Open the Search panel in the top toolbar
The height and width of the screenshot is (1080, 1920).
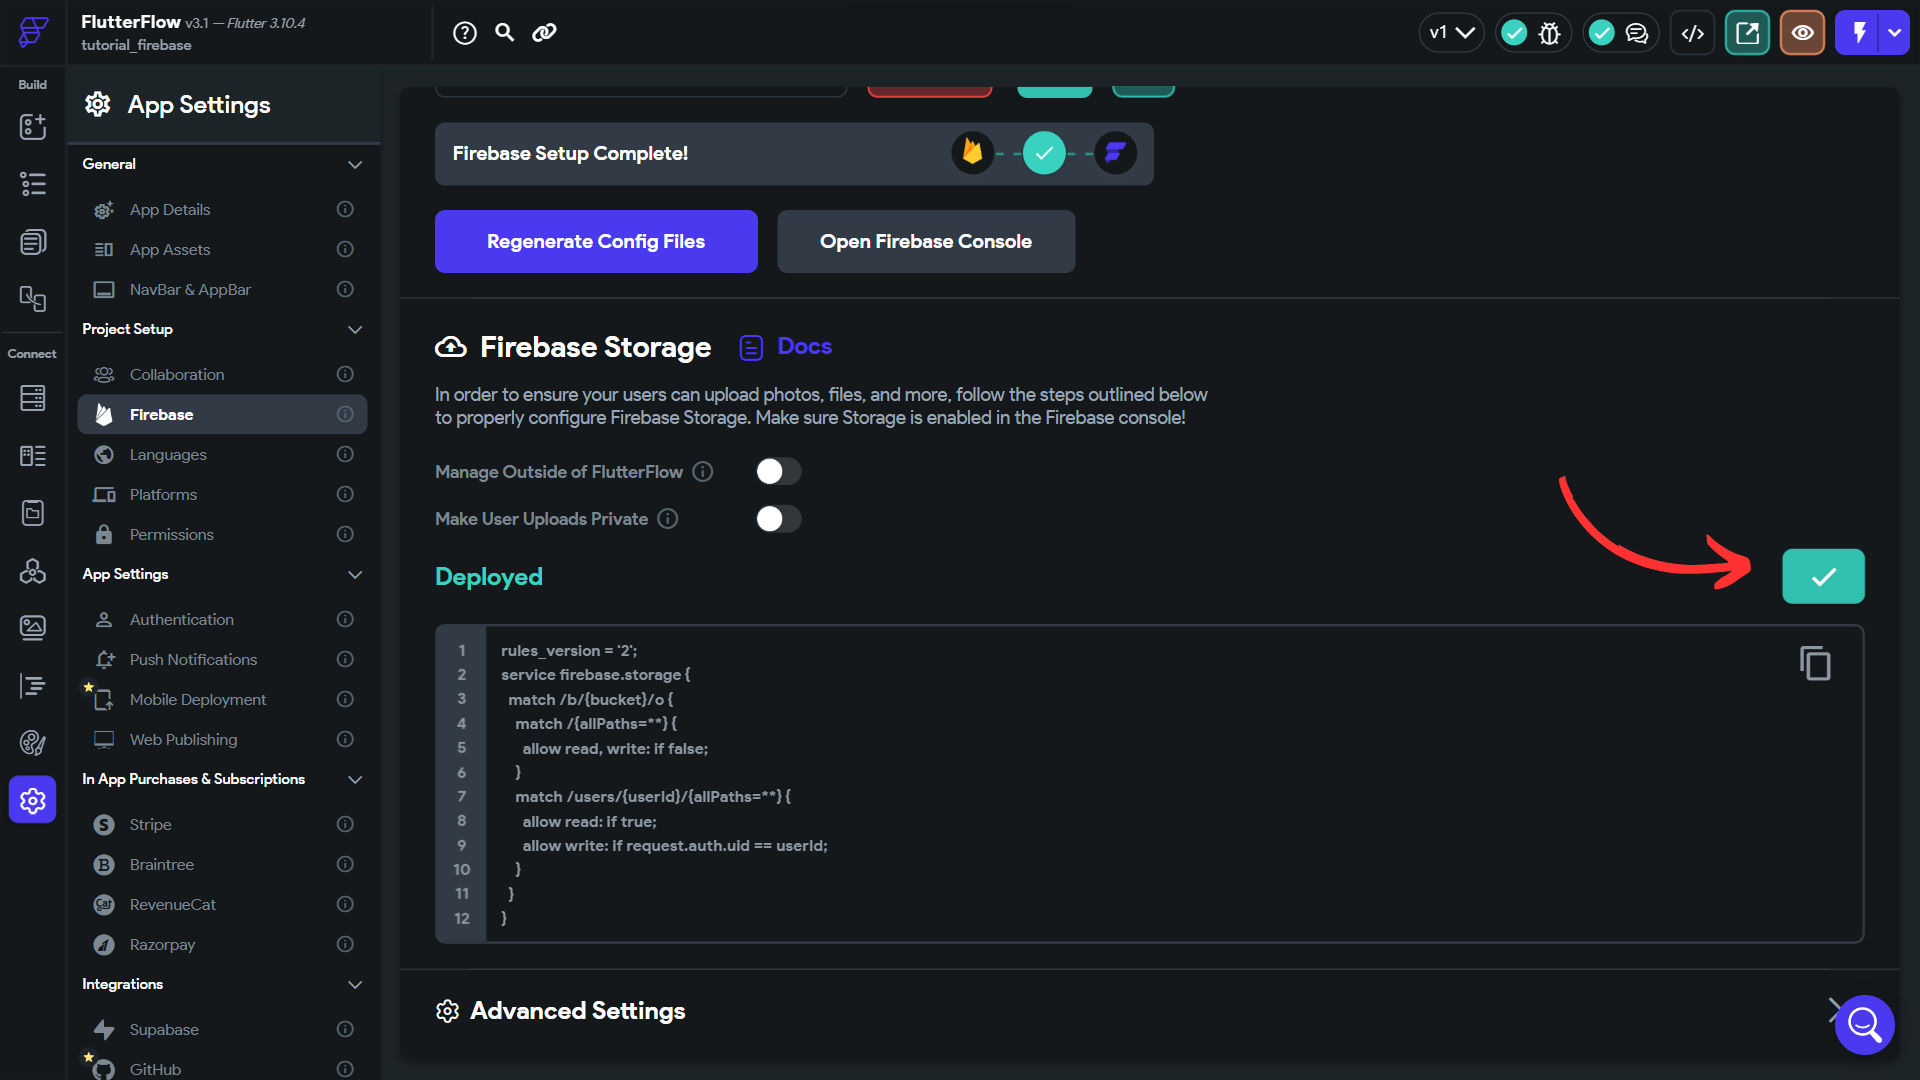coord(504,32)
